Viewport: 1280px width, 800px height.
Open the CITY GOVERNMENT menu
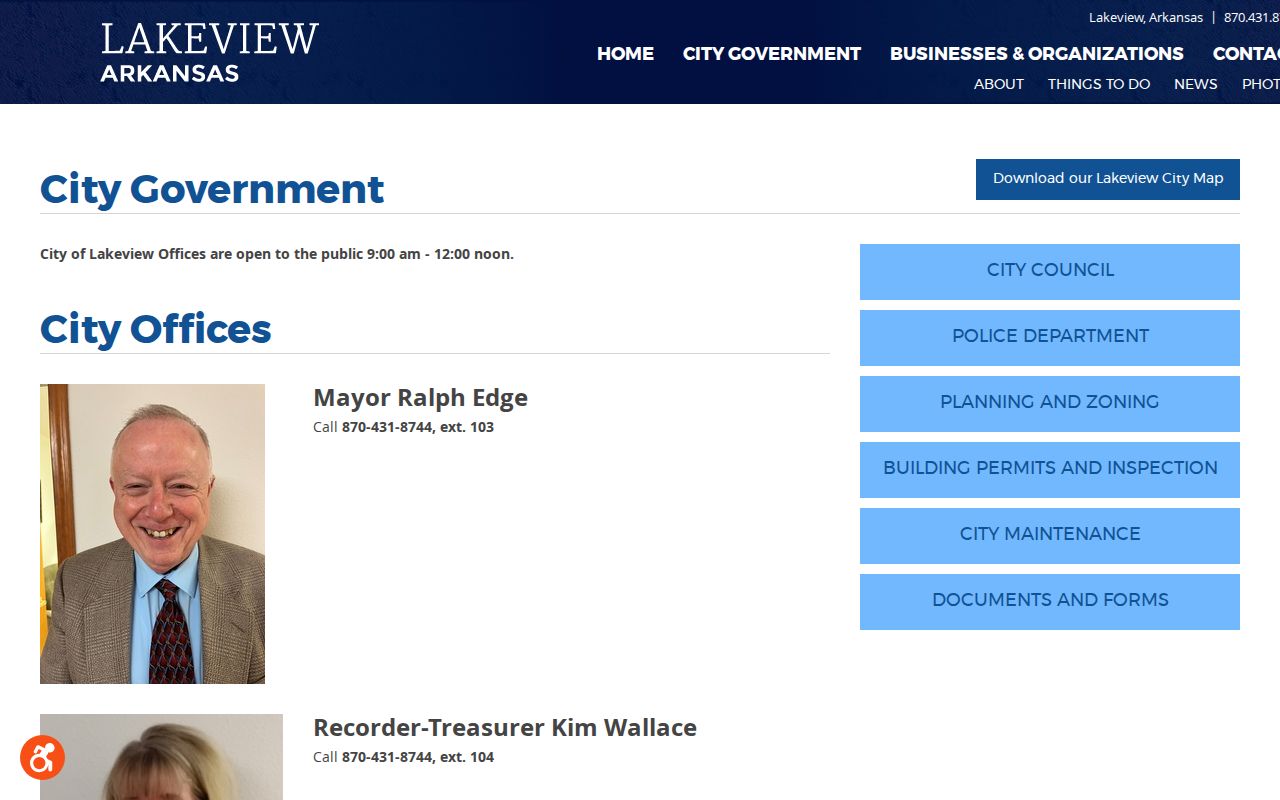[x=772, y=54]
